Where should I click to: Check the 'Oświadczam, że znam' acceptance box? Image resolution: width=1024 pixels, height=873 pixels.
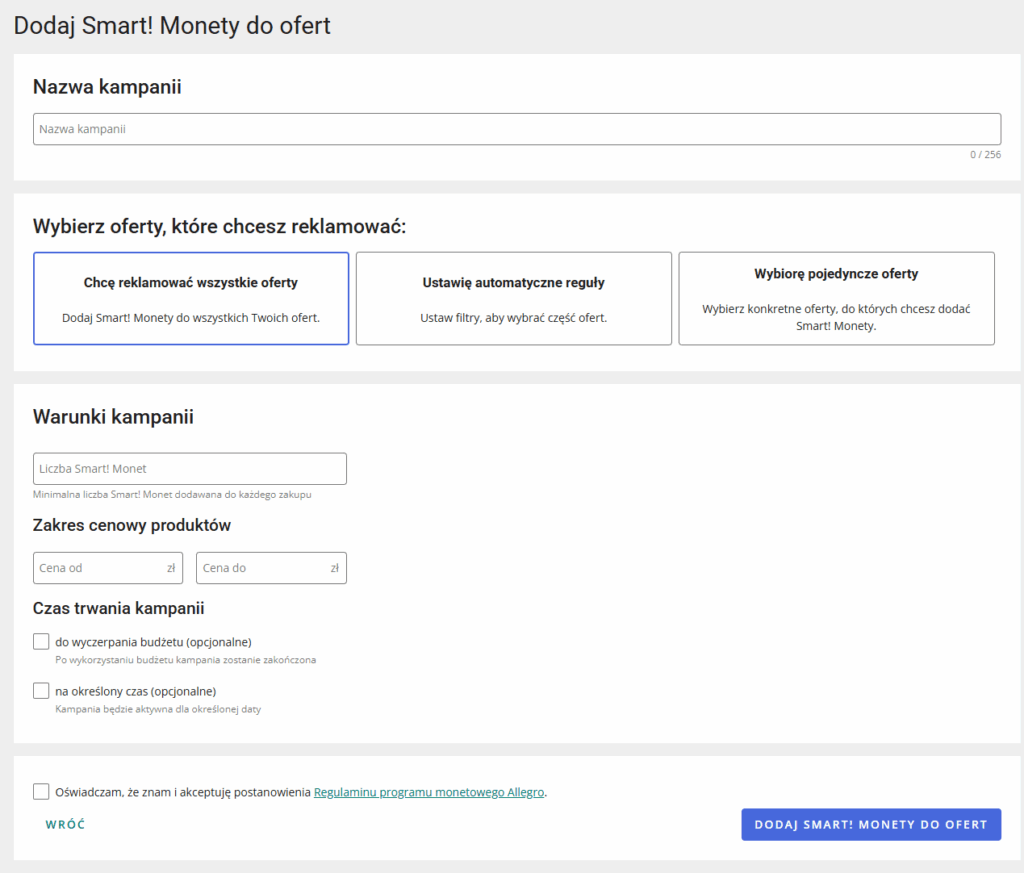(x=41, y=792)
